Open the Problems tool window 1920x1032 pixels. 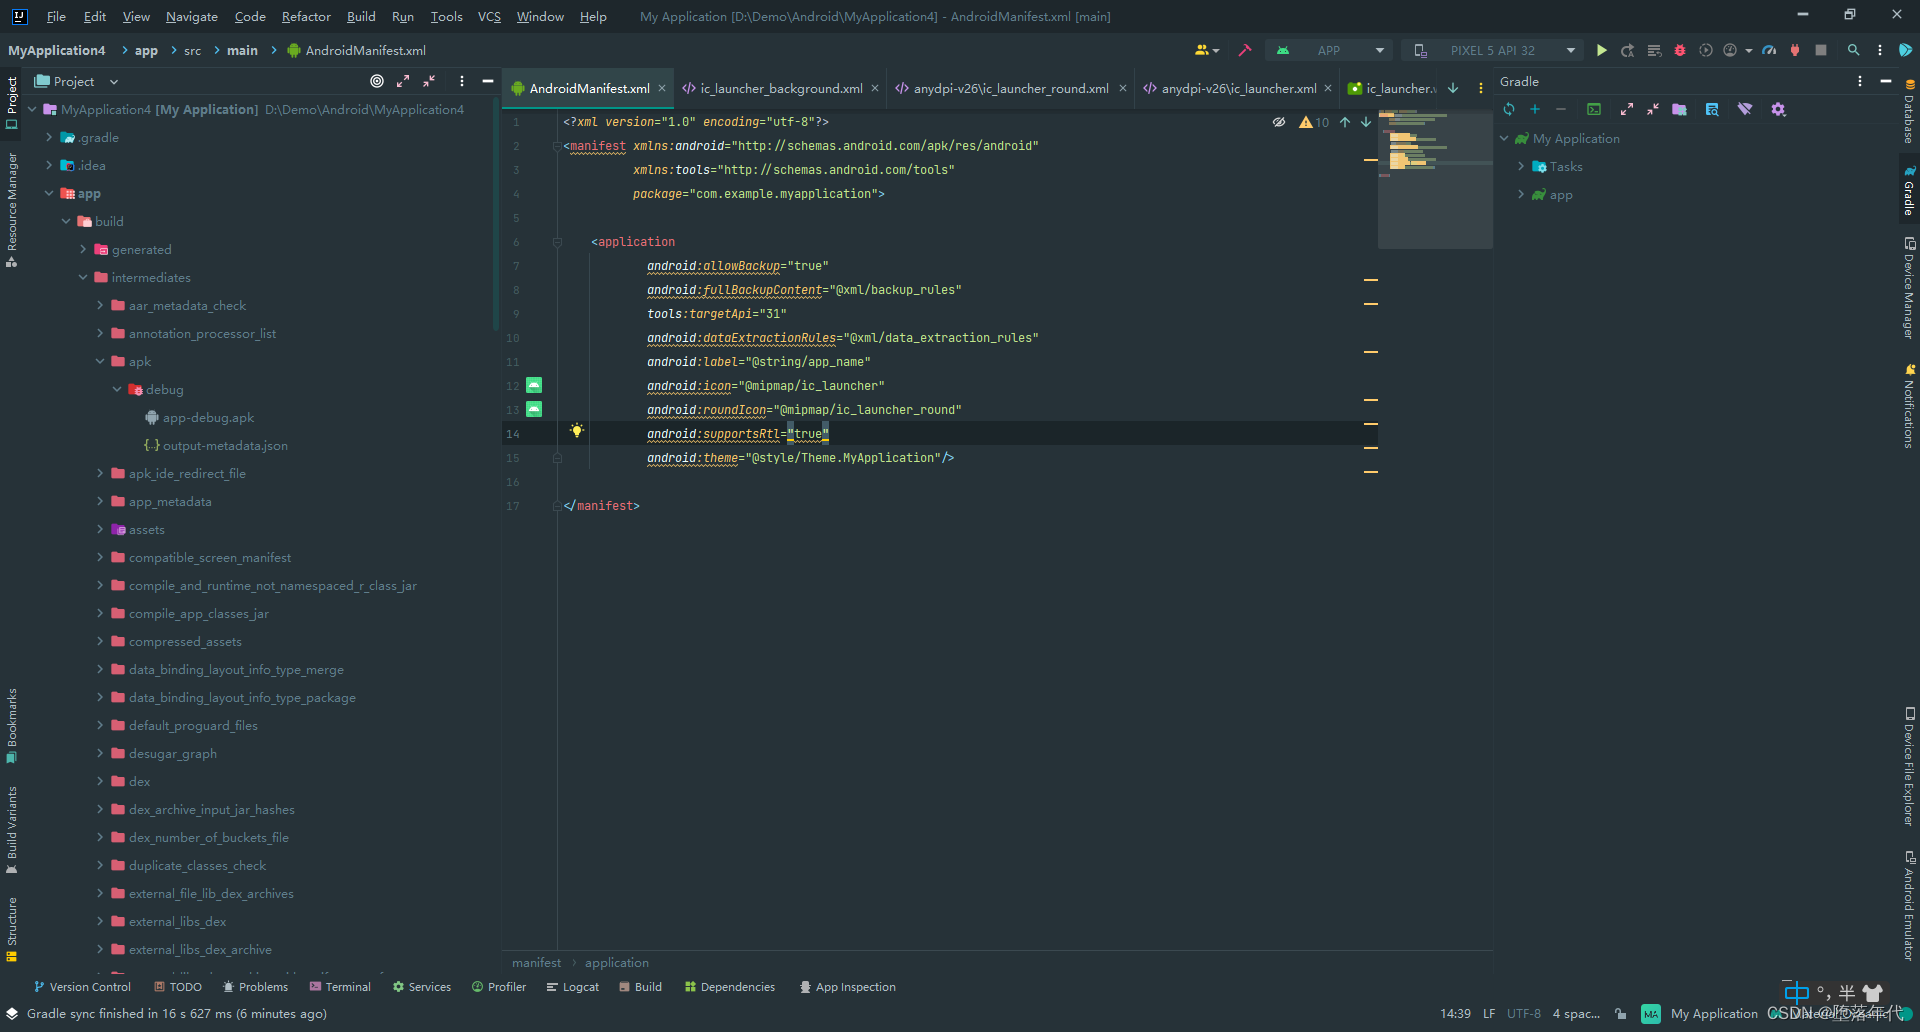click(x=255, y=987)
